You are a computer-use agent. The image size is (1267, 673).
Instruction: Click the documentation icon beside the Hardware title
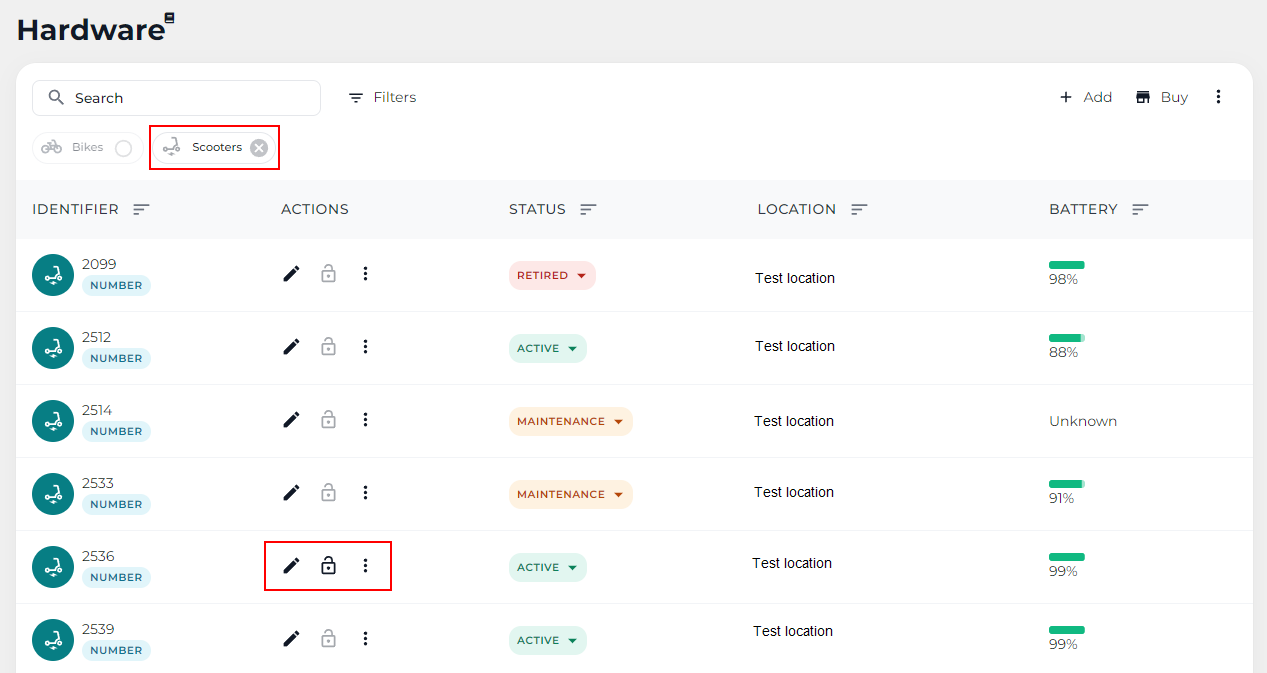[170, 18]
